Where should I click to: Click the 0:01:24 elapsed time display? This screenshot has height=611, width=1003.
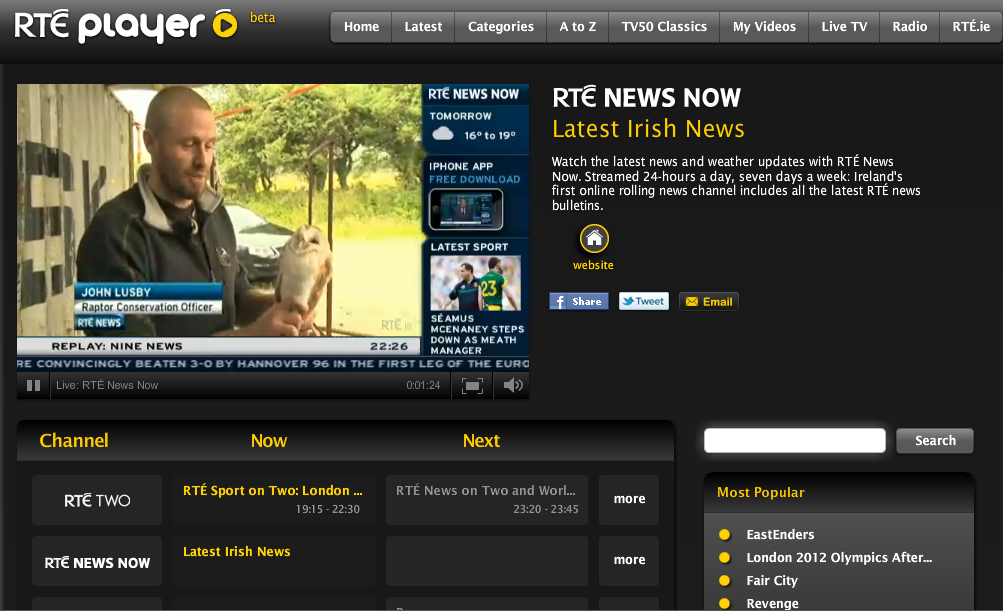coord(423,385)
